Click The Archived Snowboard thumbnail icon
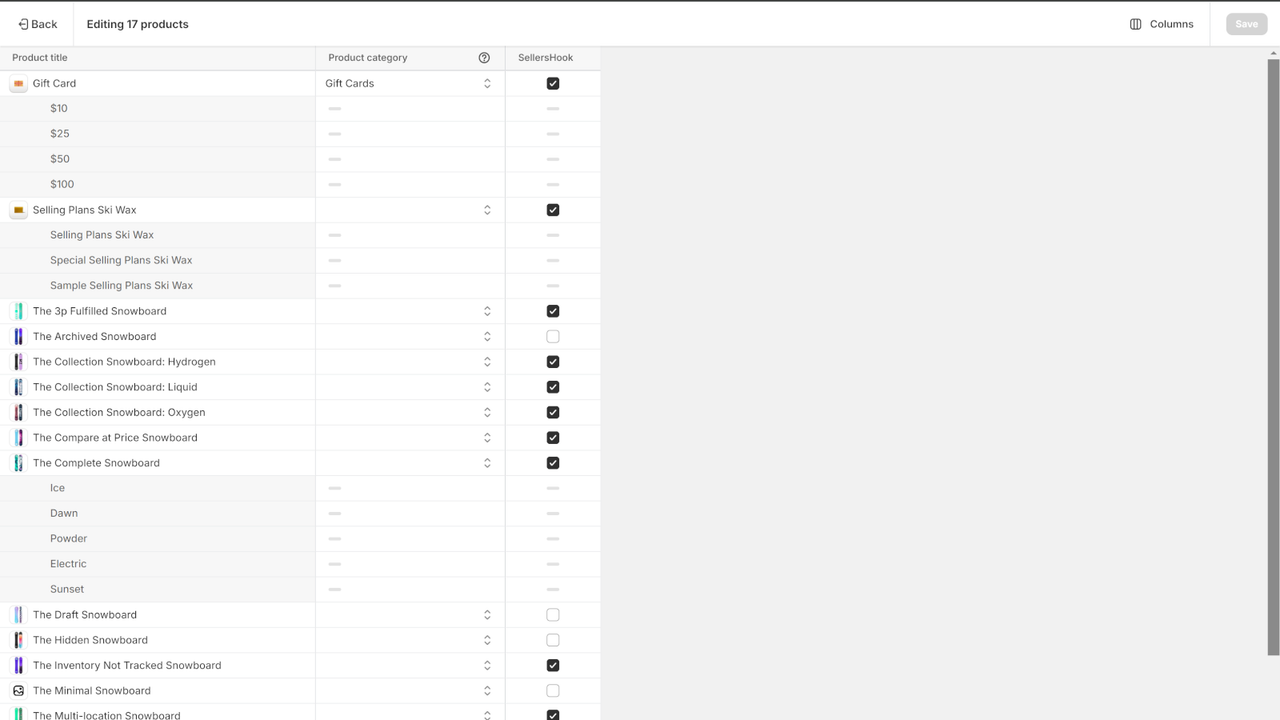The width and height of the screenshot is (1280, 720). tap(18, 337)
